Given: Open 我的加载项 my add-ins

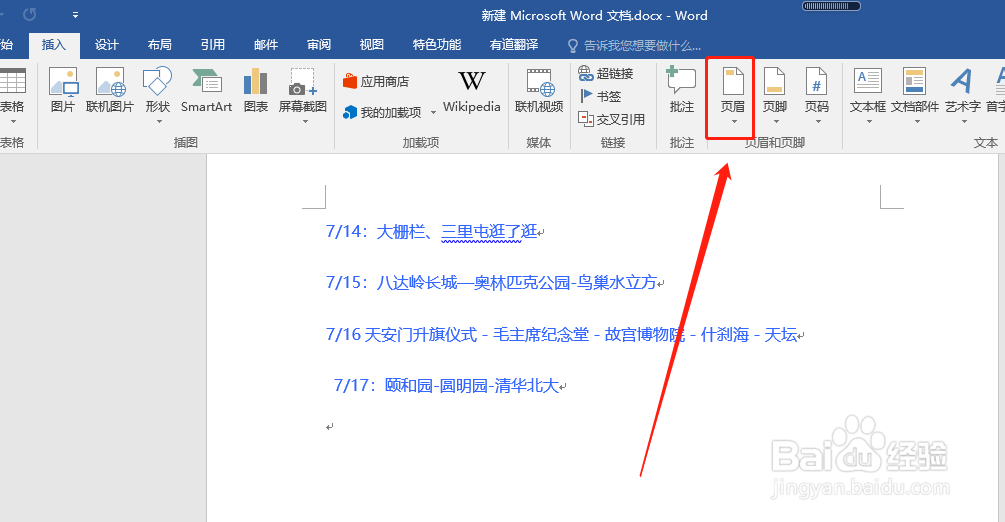Looking at the screenshot, I should (x=382, y=113).
